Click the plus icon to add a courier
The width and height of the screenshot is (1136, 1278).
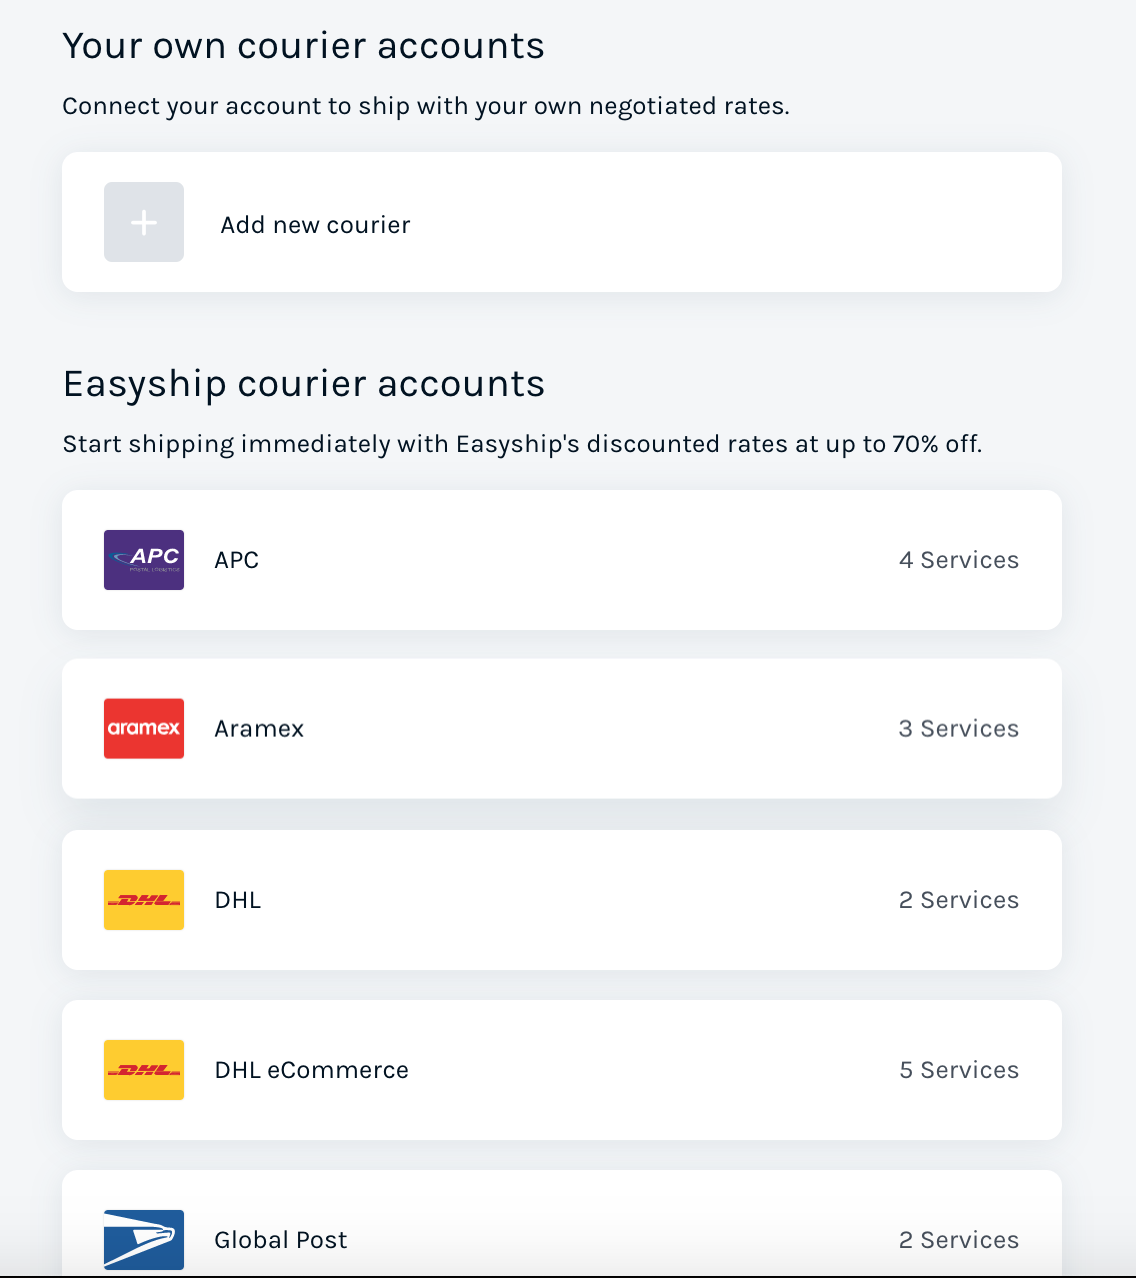[143, 222]
